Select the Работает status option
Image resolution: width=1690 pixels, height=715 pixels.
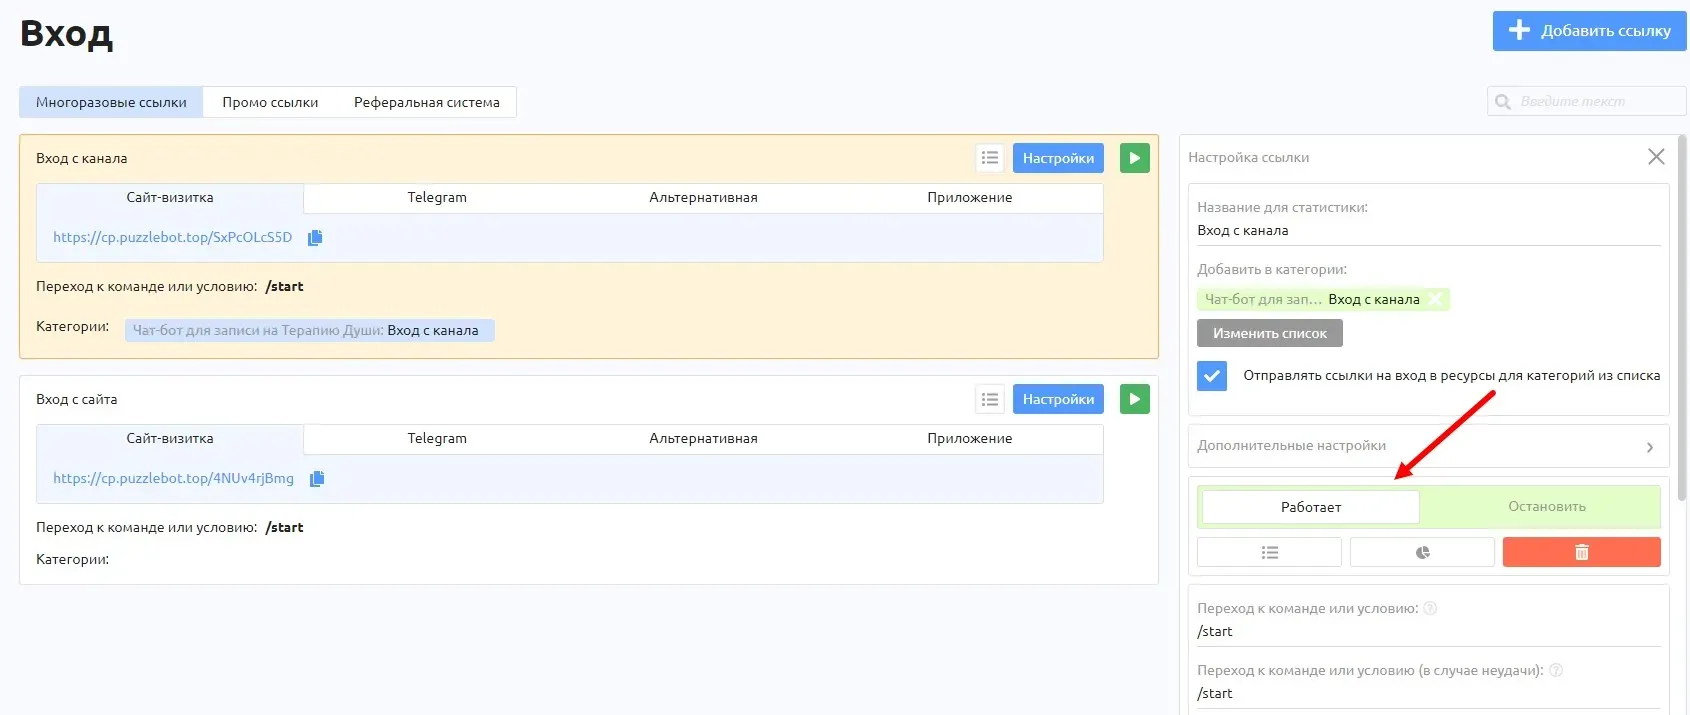click(1310, 507)
